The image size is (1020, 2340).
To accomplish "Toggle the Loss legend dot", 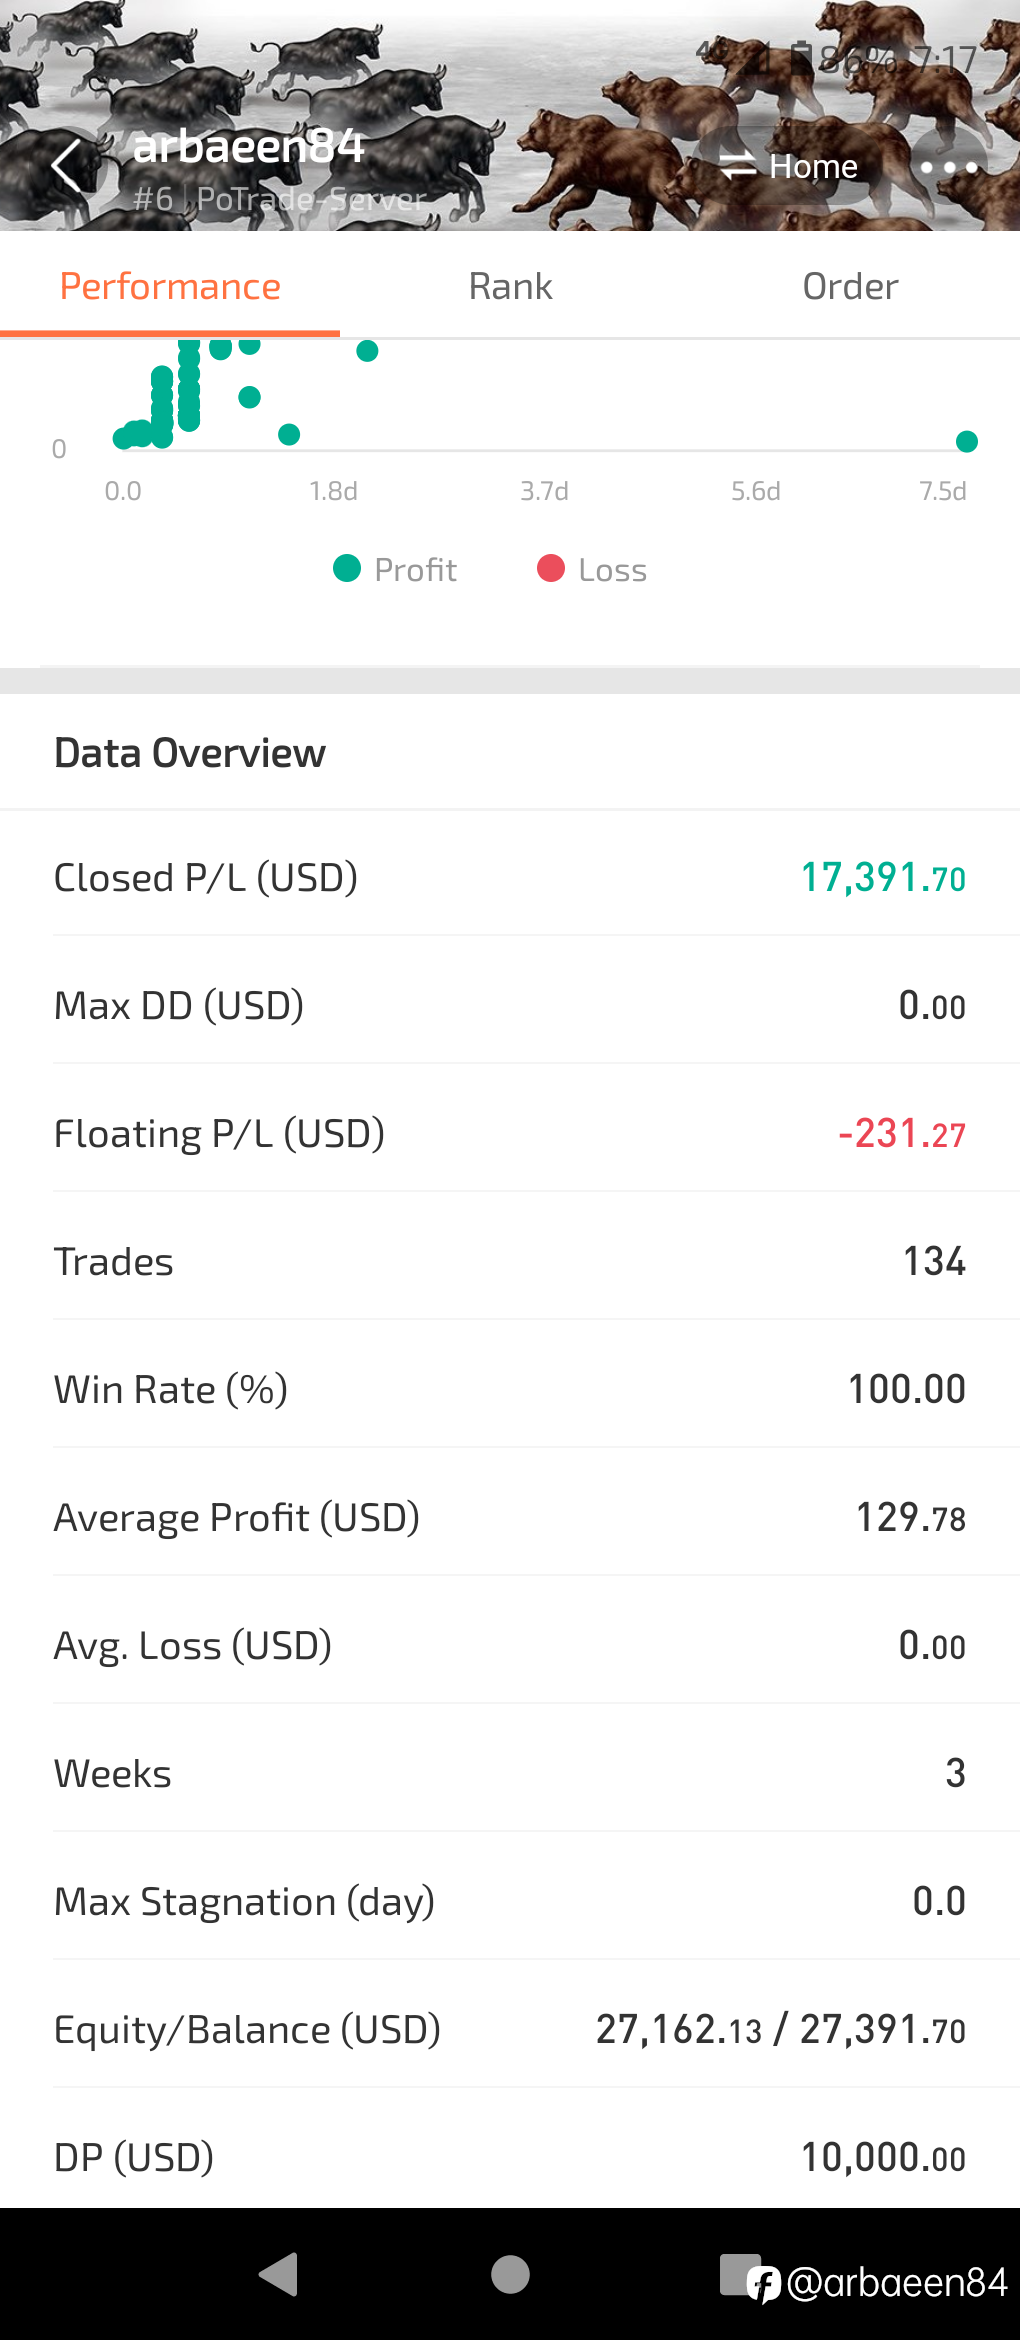I will [551, 568].
